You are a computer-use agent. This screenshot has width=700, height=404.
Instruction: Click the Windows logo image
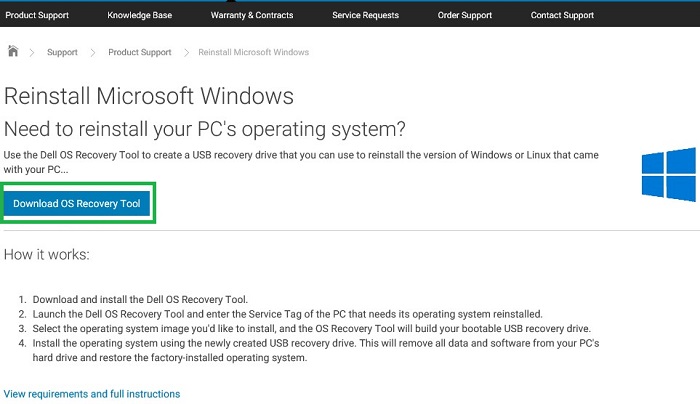(669, 175)
